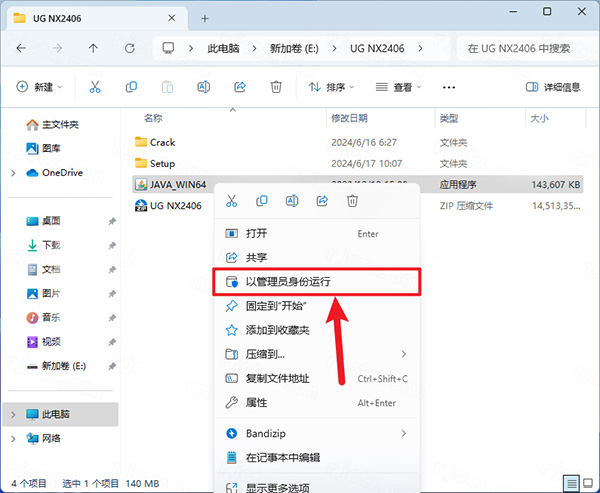This screenshot has height=493, width=600.
Task: Click the Cut icon in the toolbar
Action: pyautogui.click(x=95, y=87)
